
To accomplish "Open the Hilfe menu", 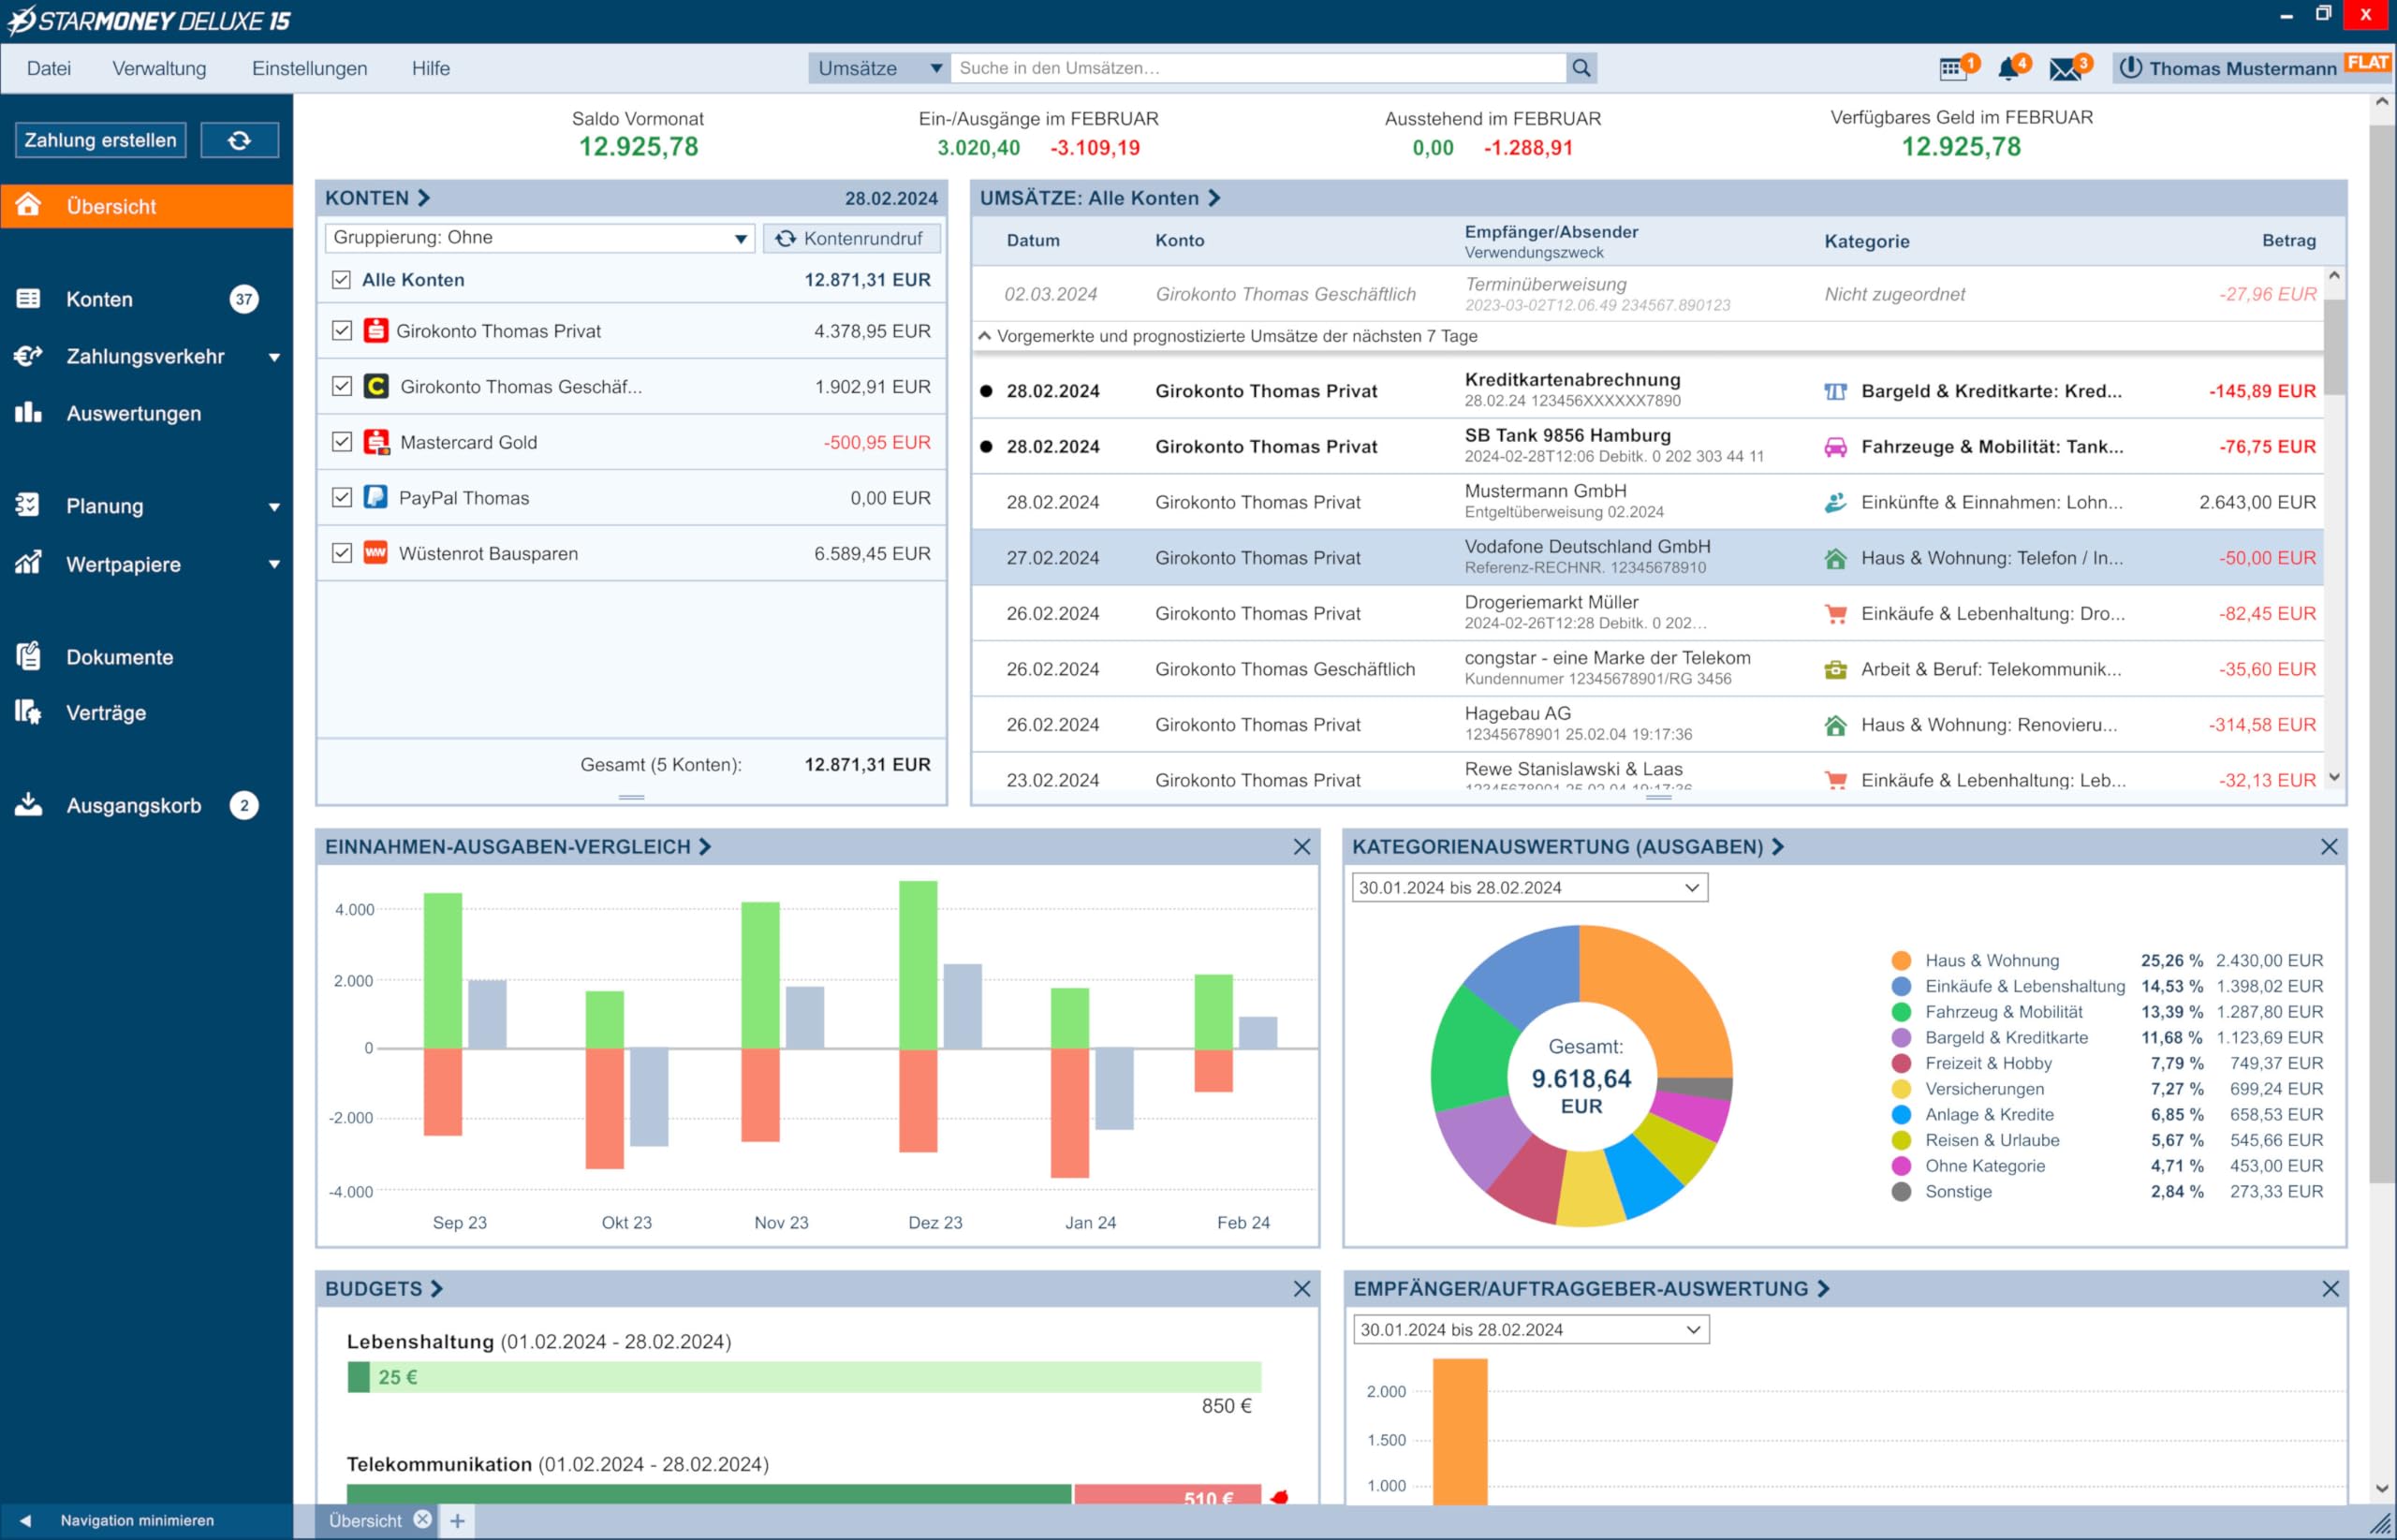I will [x=431, y=68].
